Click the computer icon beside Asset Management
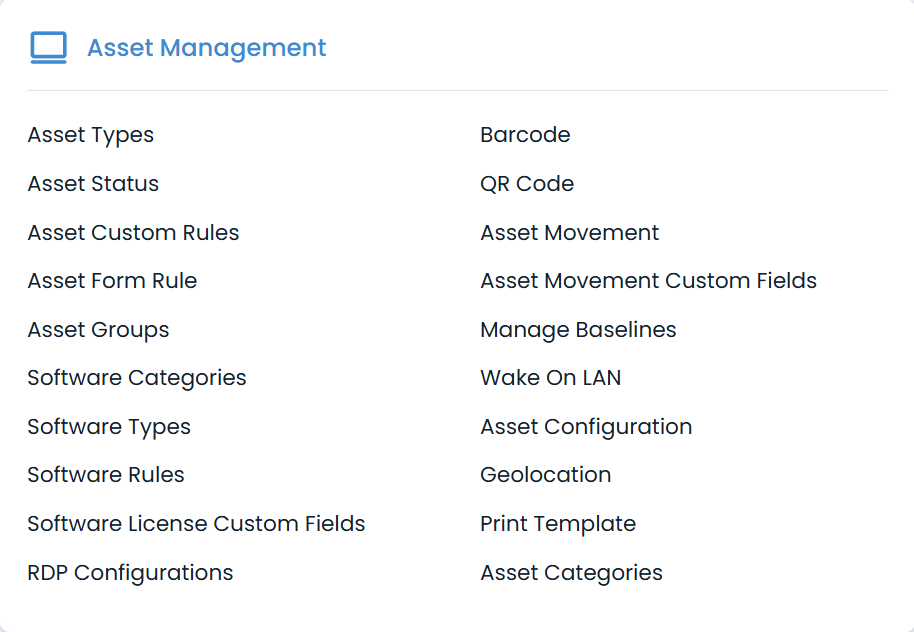The height and width of the screenshot is (632, 914). (48, 47)
